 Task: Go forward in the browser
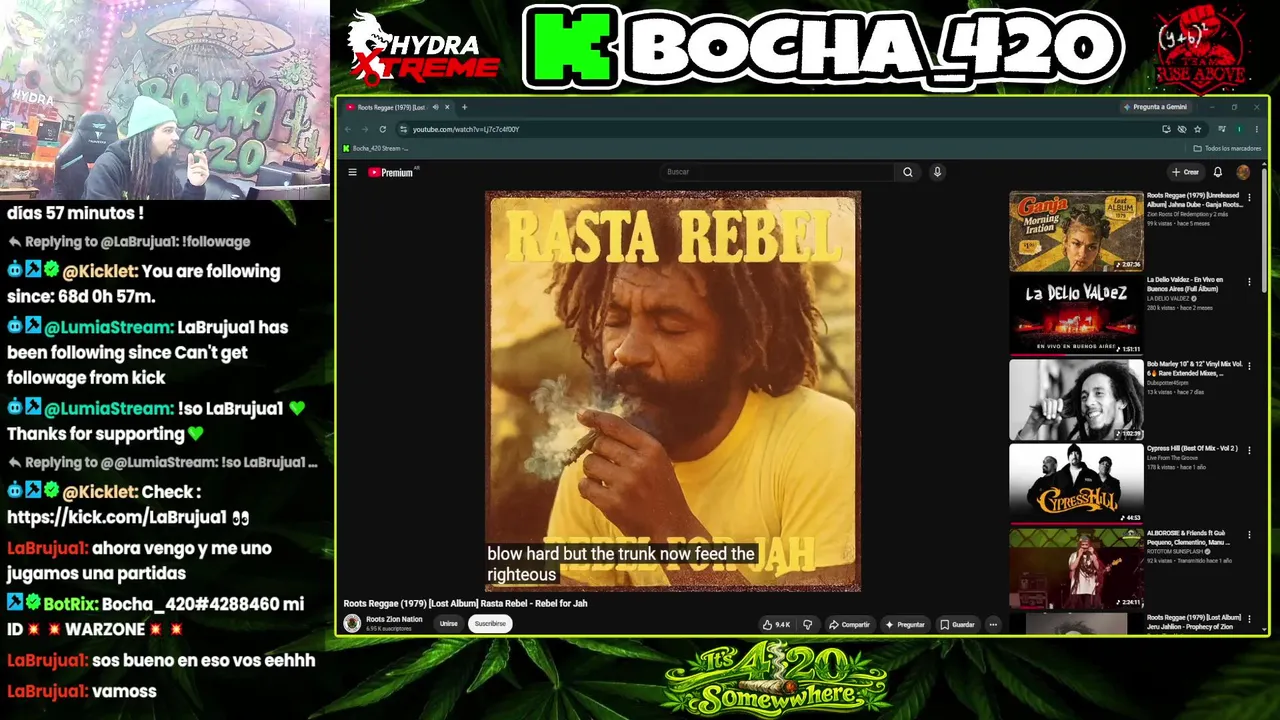pyautogui.click(x=365, y=129)
